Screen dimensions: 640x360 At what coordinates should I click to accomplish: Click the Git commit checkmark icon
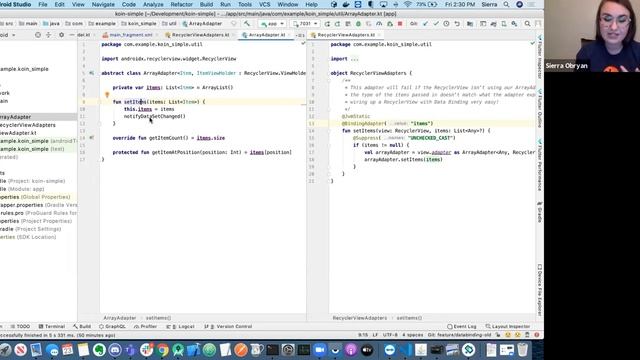click(436, 24)
